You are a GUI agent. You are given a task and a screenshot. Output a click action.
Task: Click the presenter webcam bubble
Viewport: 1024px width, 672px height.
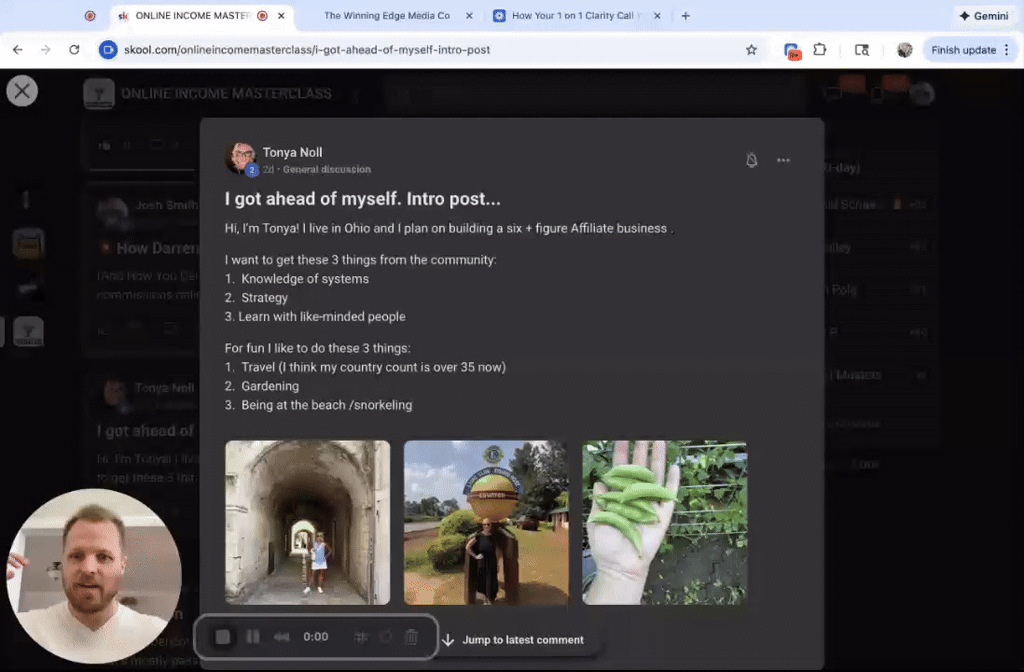pyautogui.click(x=93, y=577)
